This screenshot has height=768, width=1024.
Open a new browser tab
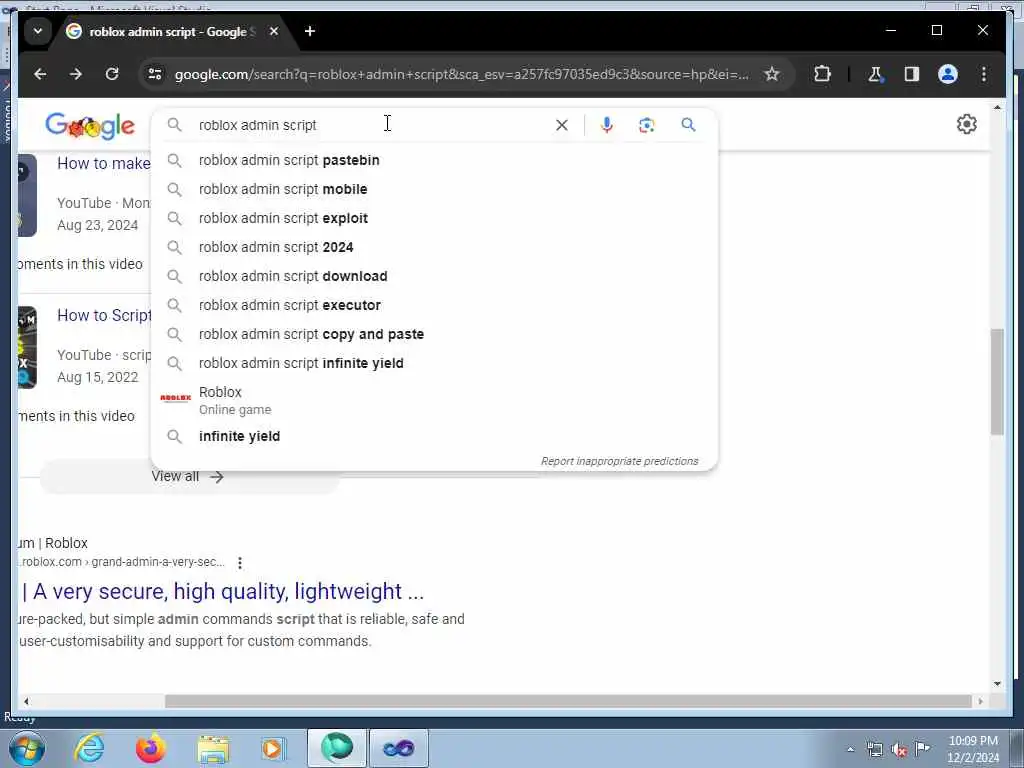(x=310, y=31)
